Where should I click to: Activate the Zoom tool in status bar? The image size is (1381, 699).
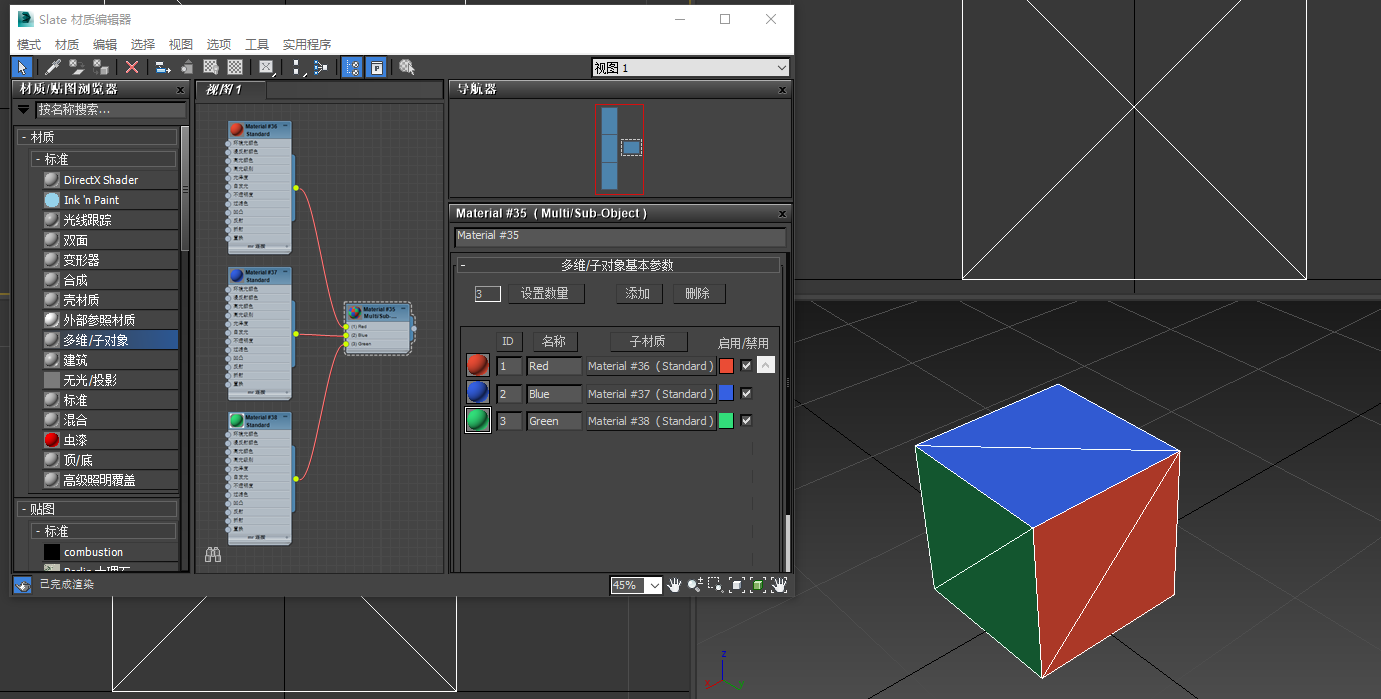click(695, 584)
